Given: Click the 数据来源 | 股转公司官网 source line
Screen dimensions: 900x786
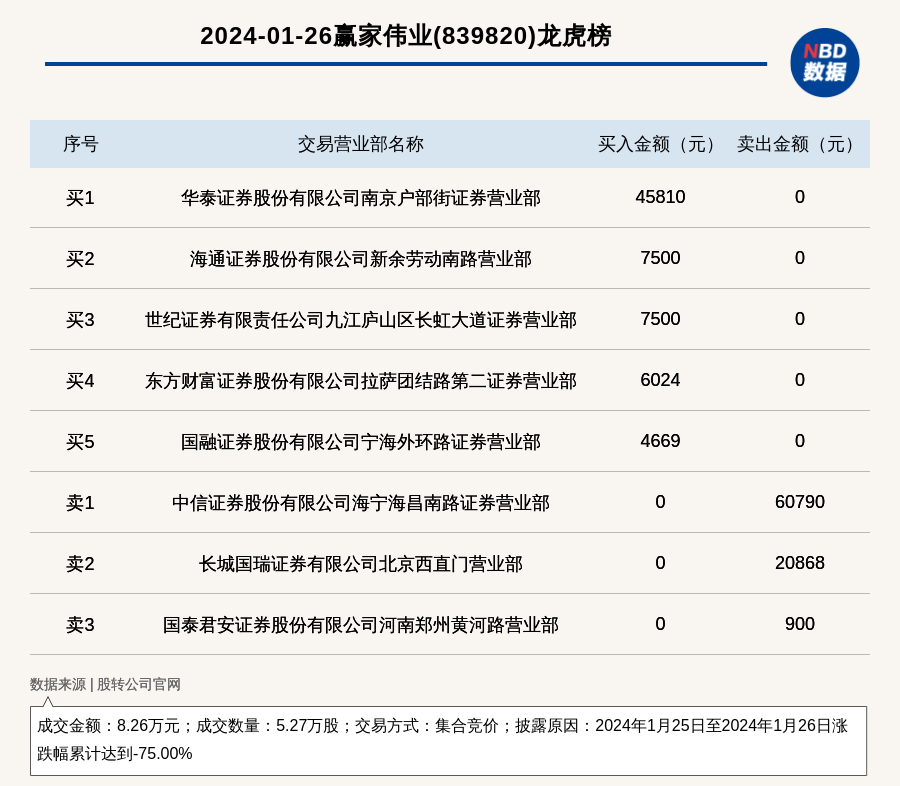Looking at the screenshot, I should [105, 684].
